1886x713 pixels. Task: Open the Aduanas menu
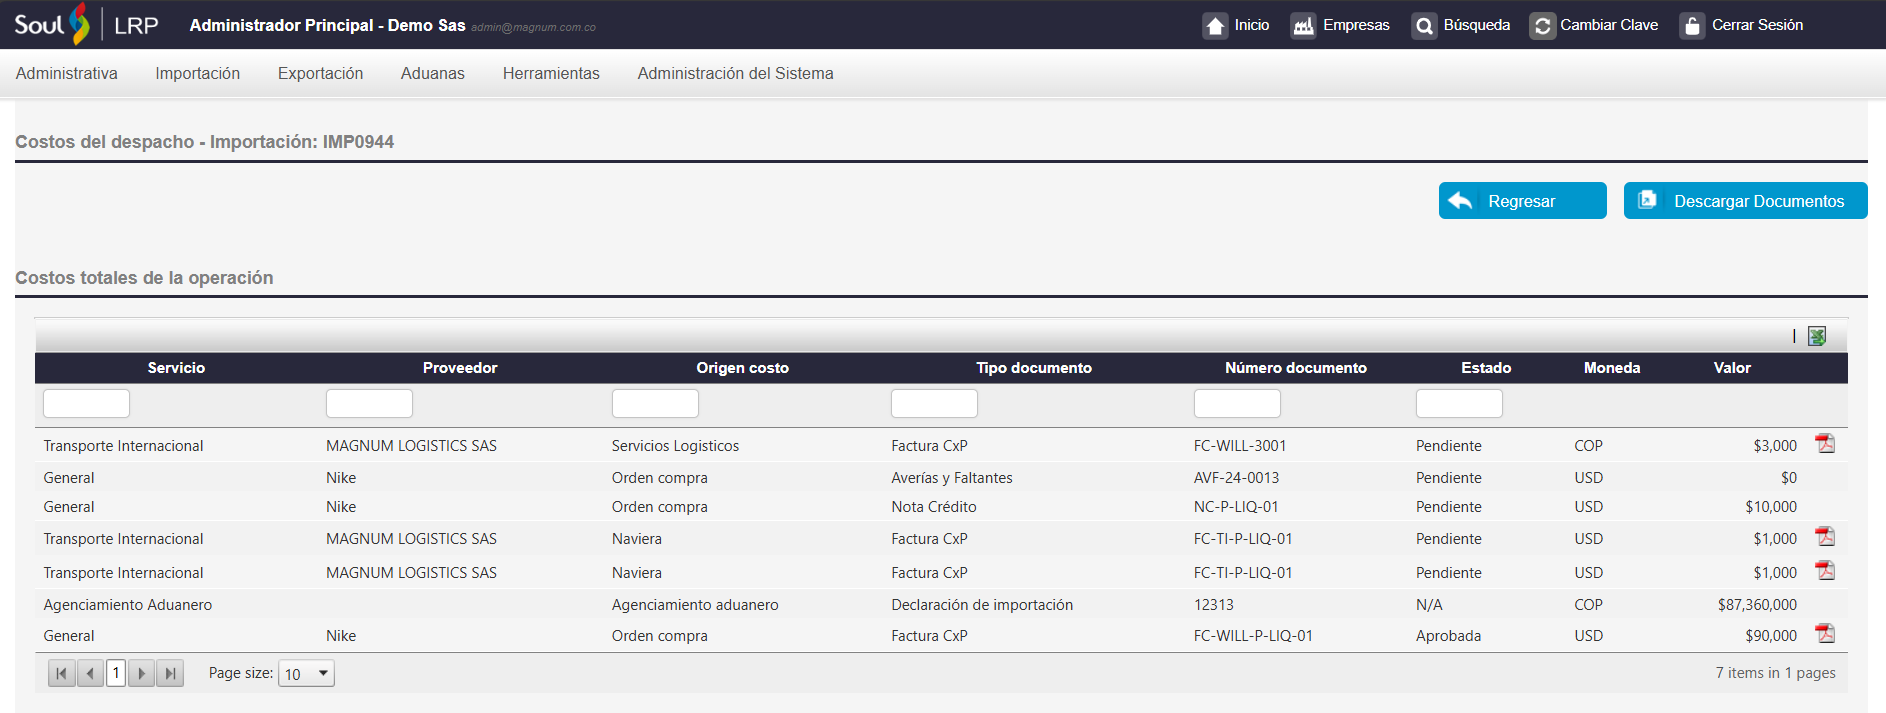click(x=433, y=73)
